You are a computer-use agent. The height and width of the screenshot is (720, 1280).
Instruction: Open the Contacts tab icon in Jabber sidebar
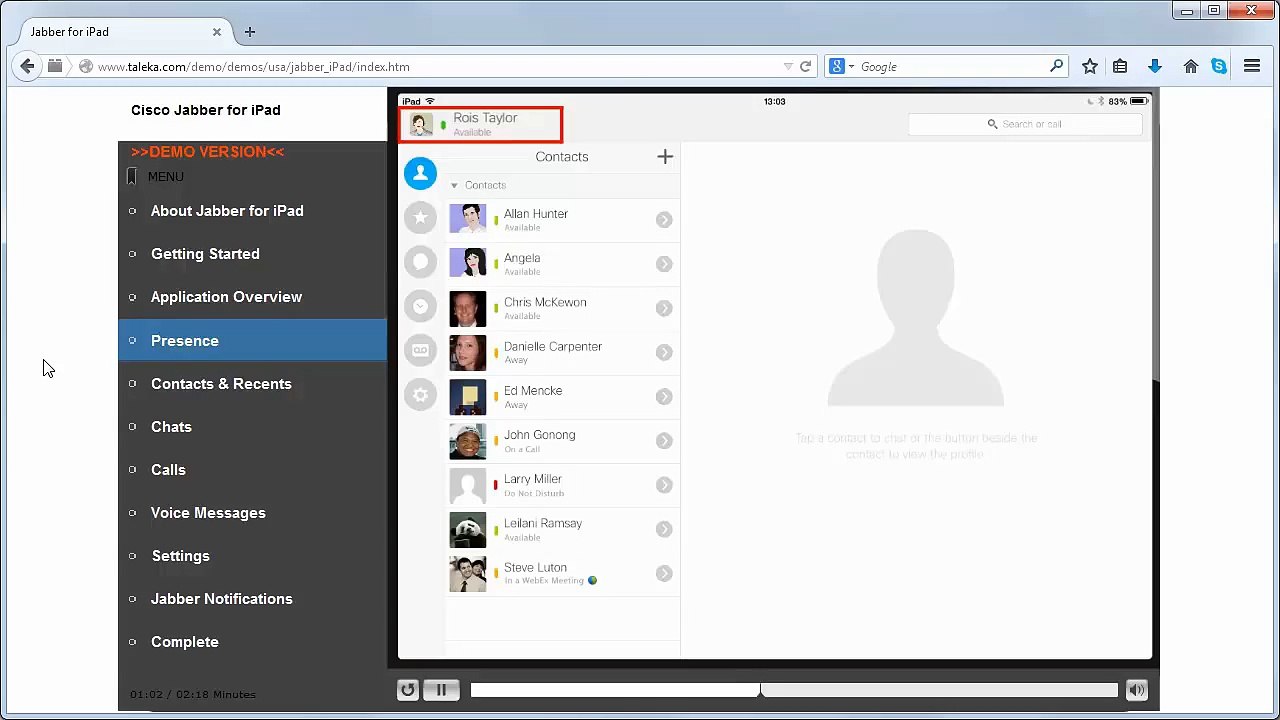pos(420,173)
